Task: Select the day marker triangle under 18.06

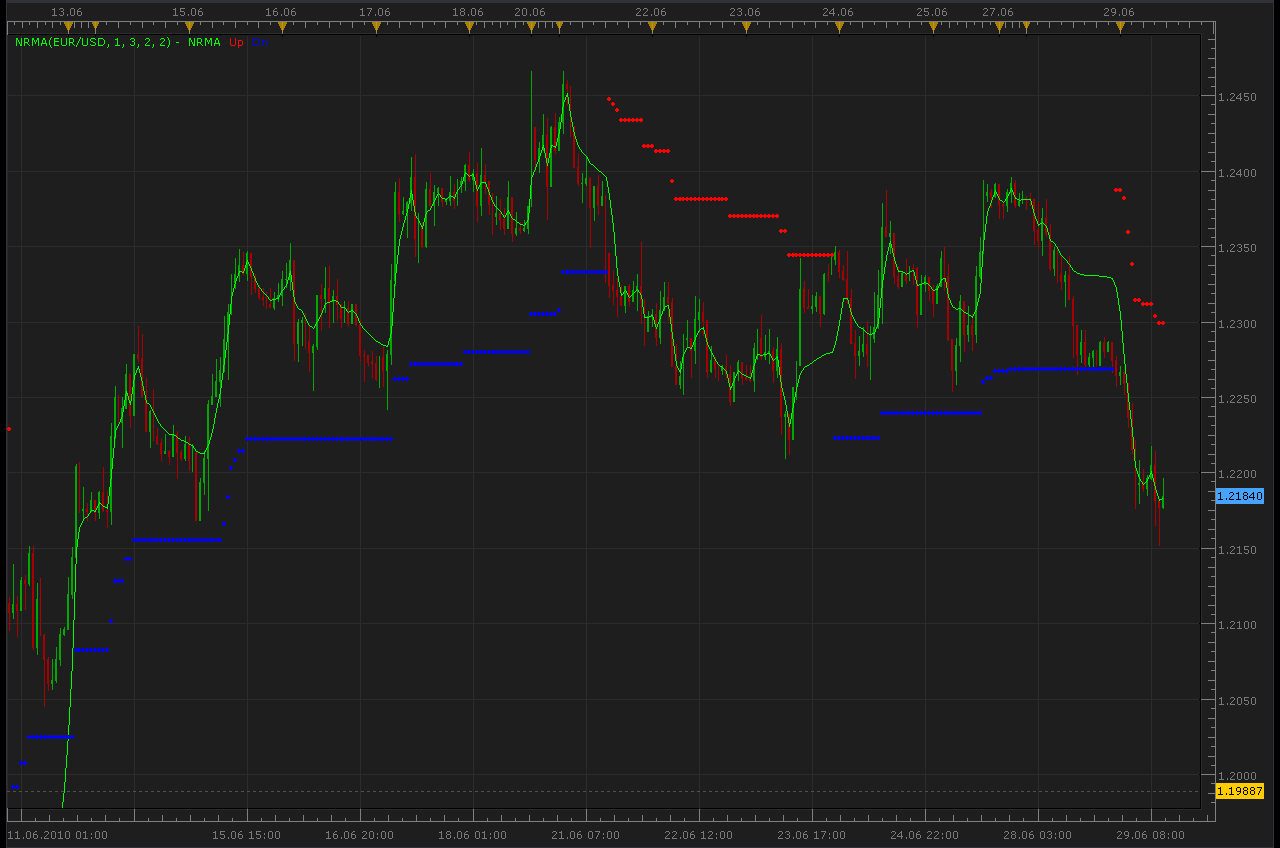Action: click(x=469, y=26)
